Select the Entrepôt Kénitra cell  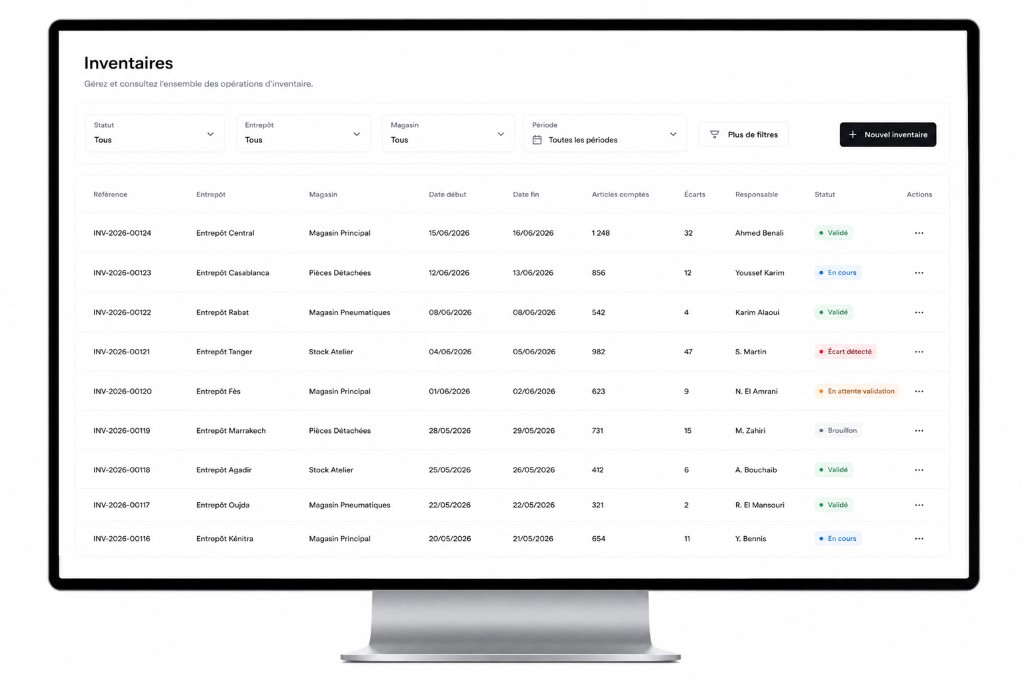(225, 539)
